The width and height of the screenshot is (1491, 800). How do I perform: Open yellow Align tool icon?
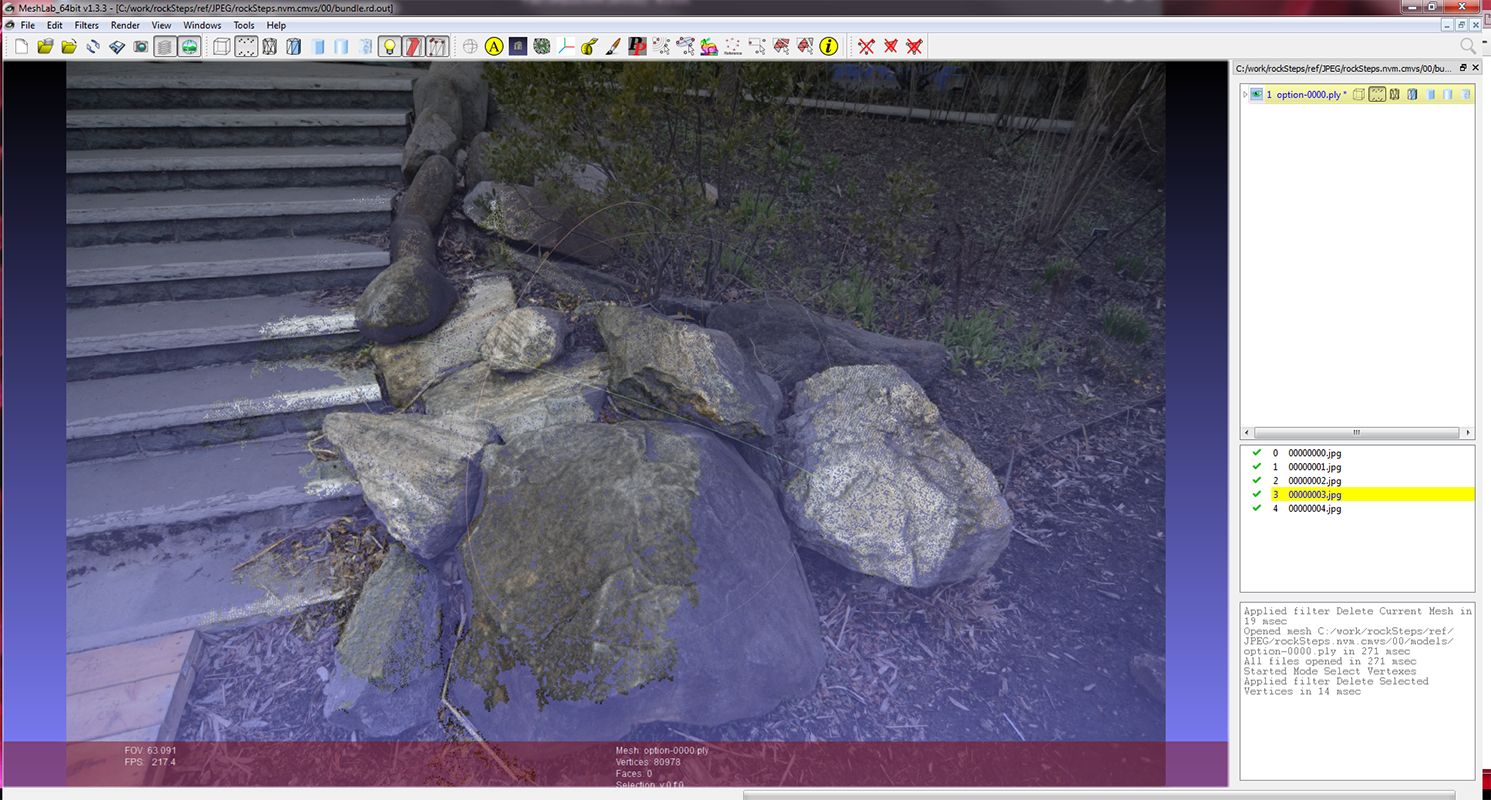click(x=494, y=46)
